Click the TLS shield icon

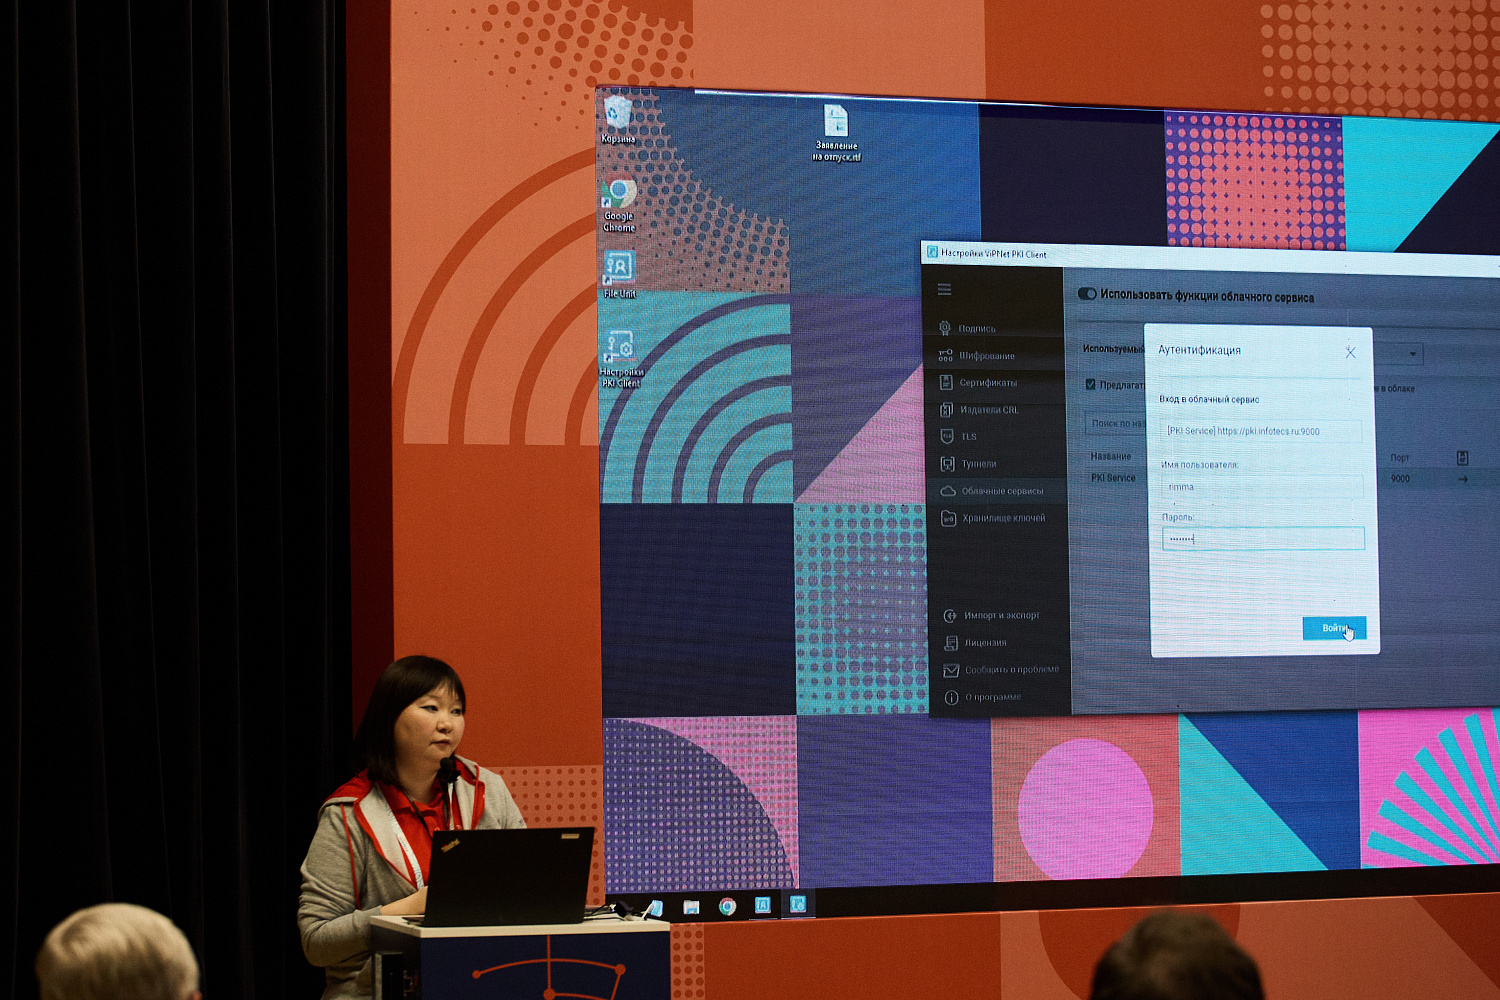click(947, 436)
